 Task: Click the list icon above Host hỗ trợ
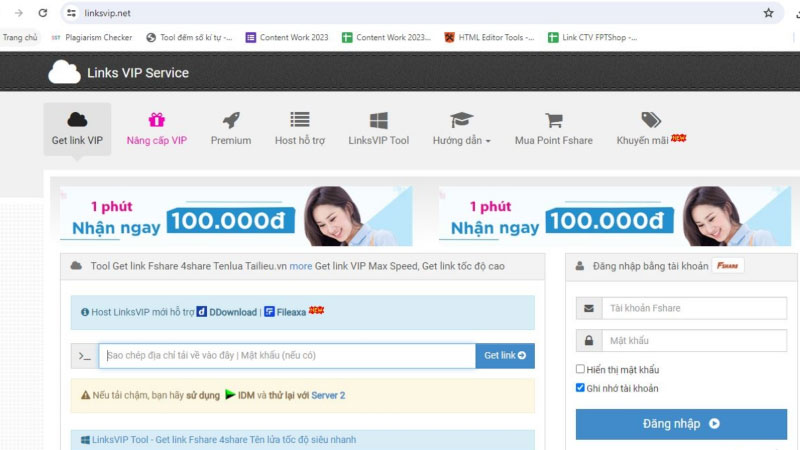click(x=299, y=119)
